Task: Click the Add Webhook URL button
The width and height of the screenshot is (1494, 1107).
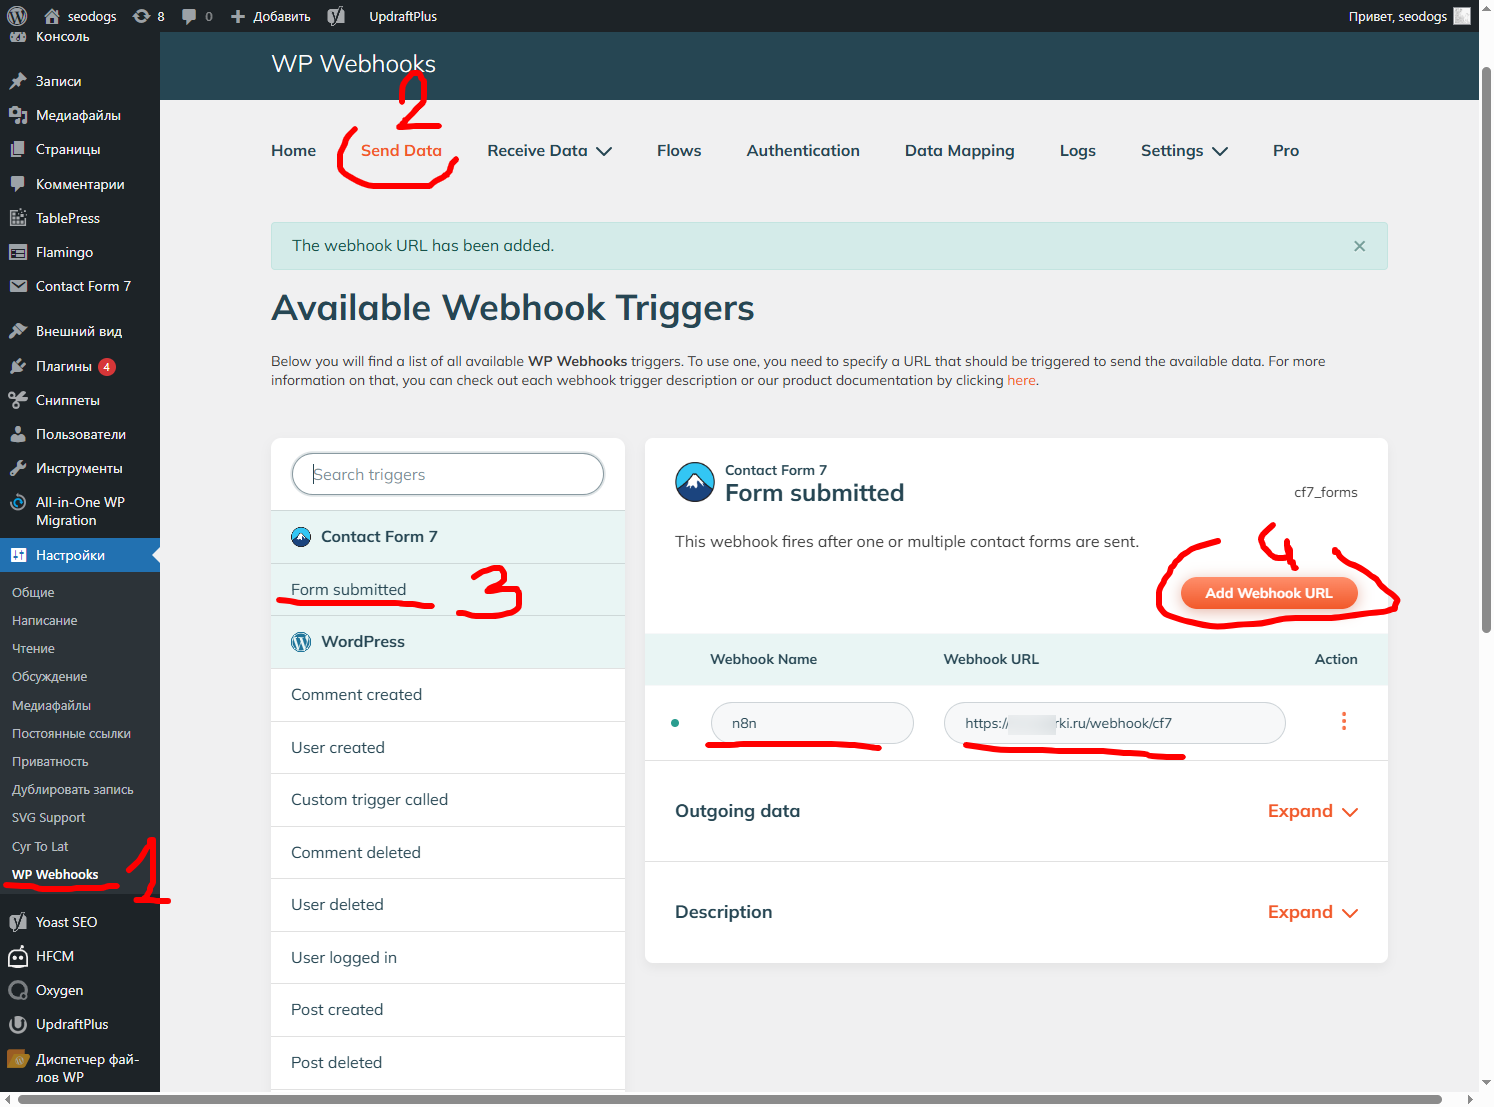Action: pyautogui.click(x=1269, y=593)
